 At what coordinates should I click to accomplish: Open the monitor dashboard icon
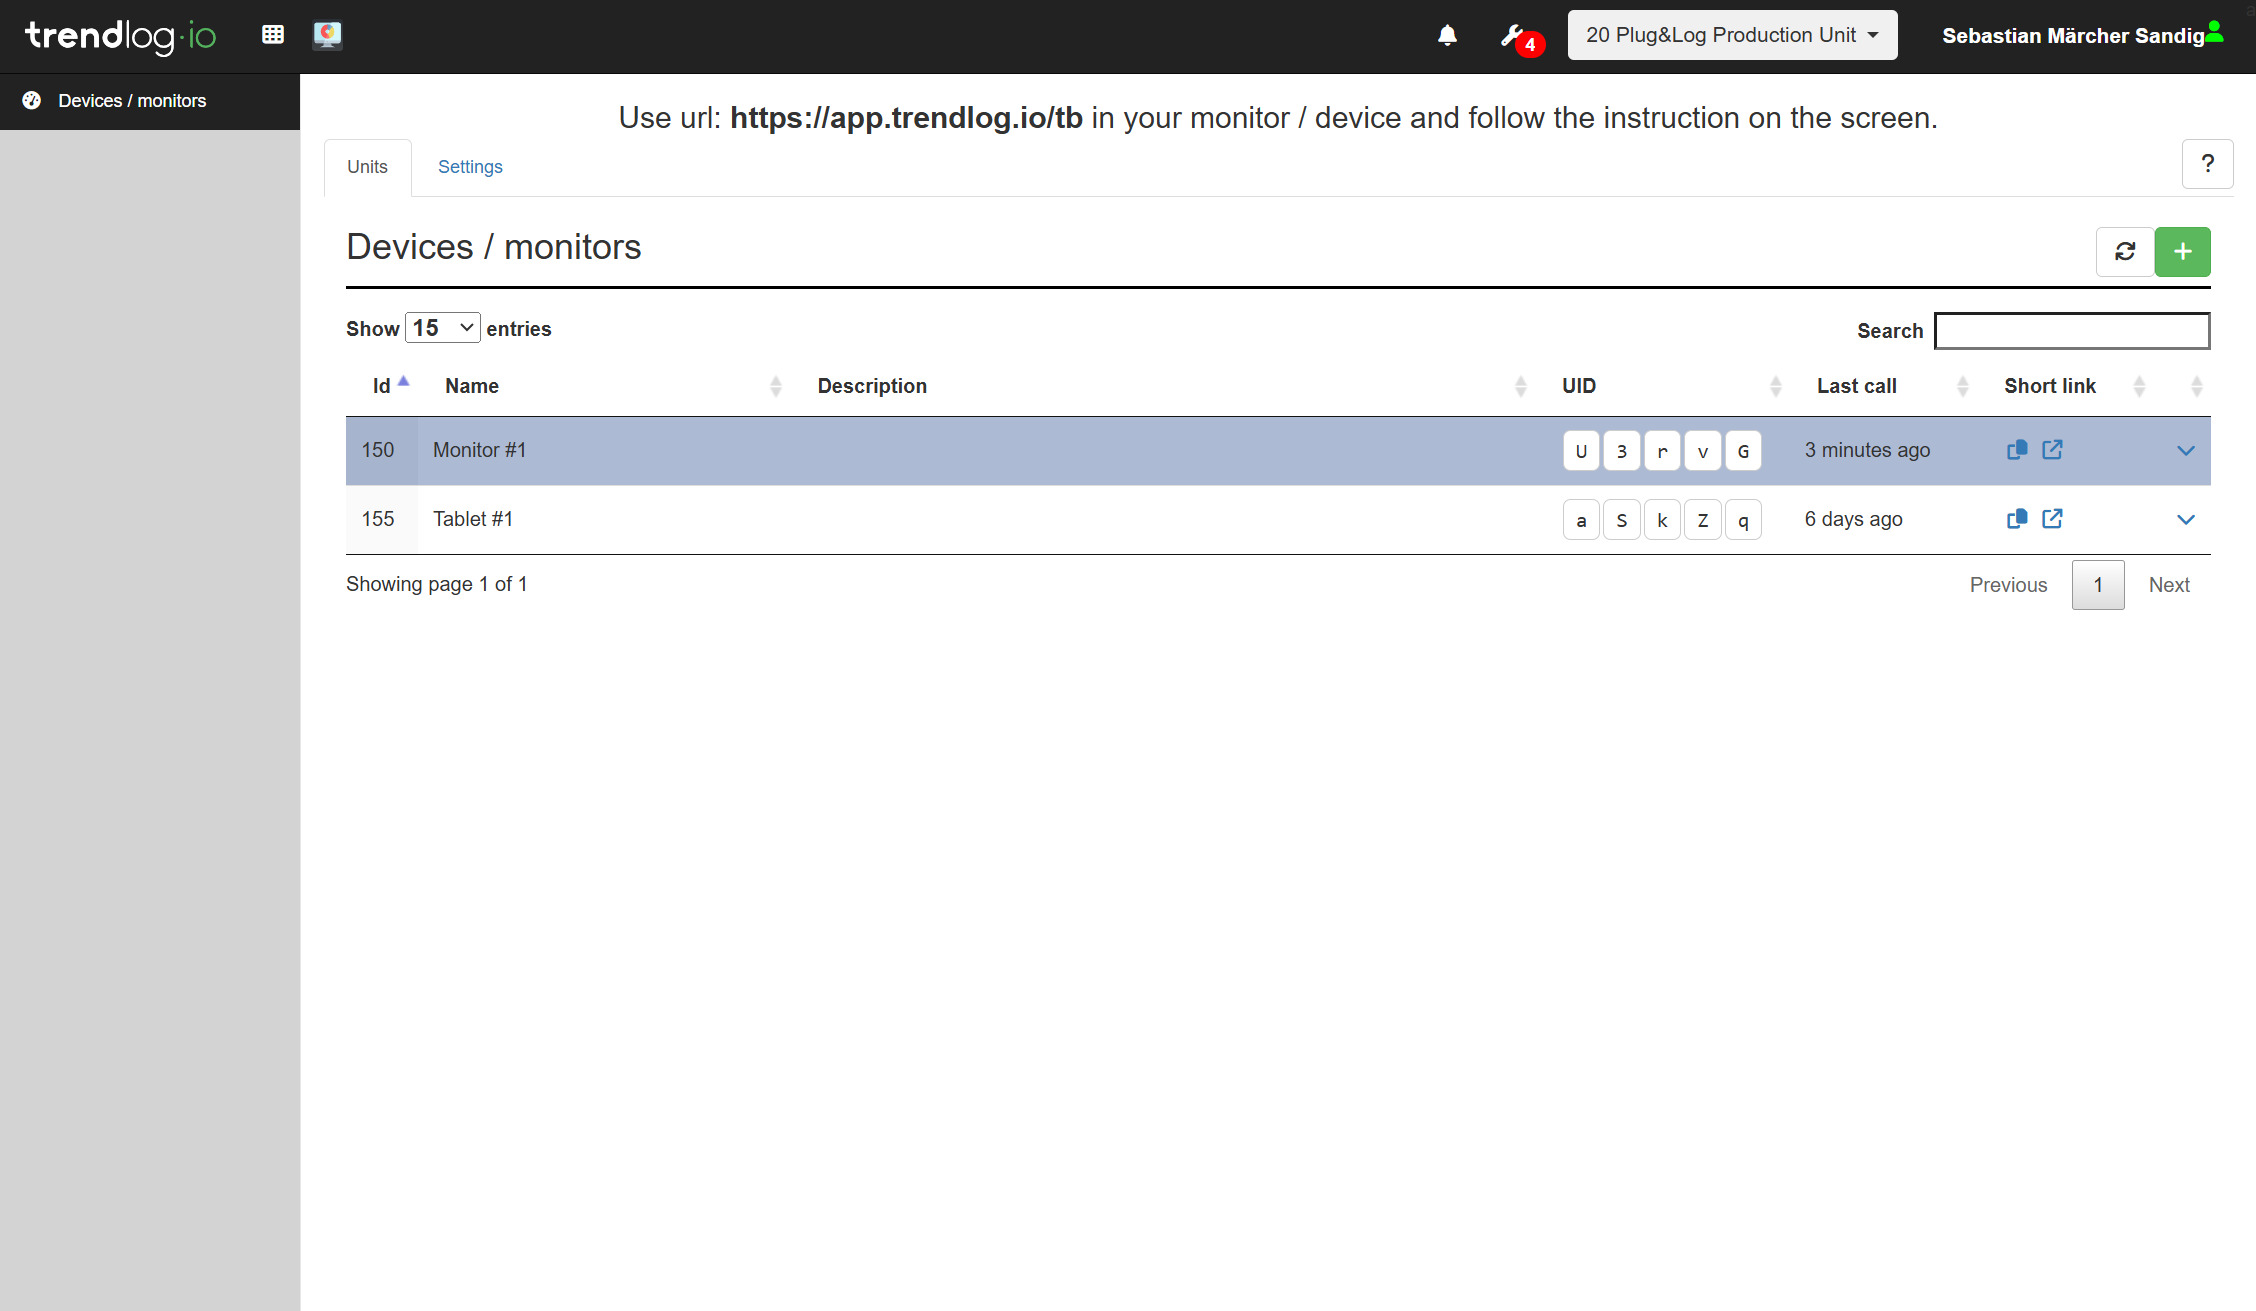coord(327,35)
